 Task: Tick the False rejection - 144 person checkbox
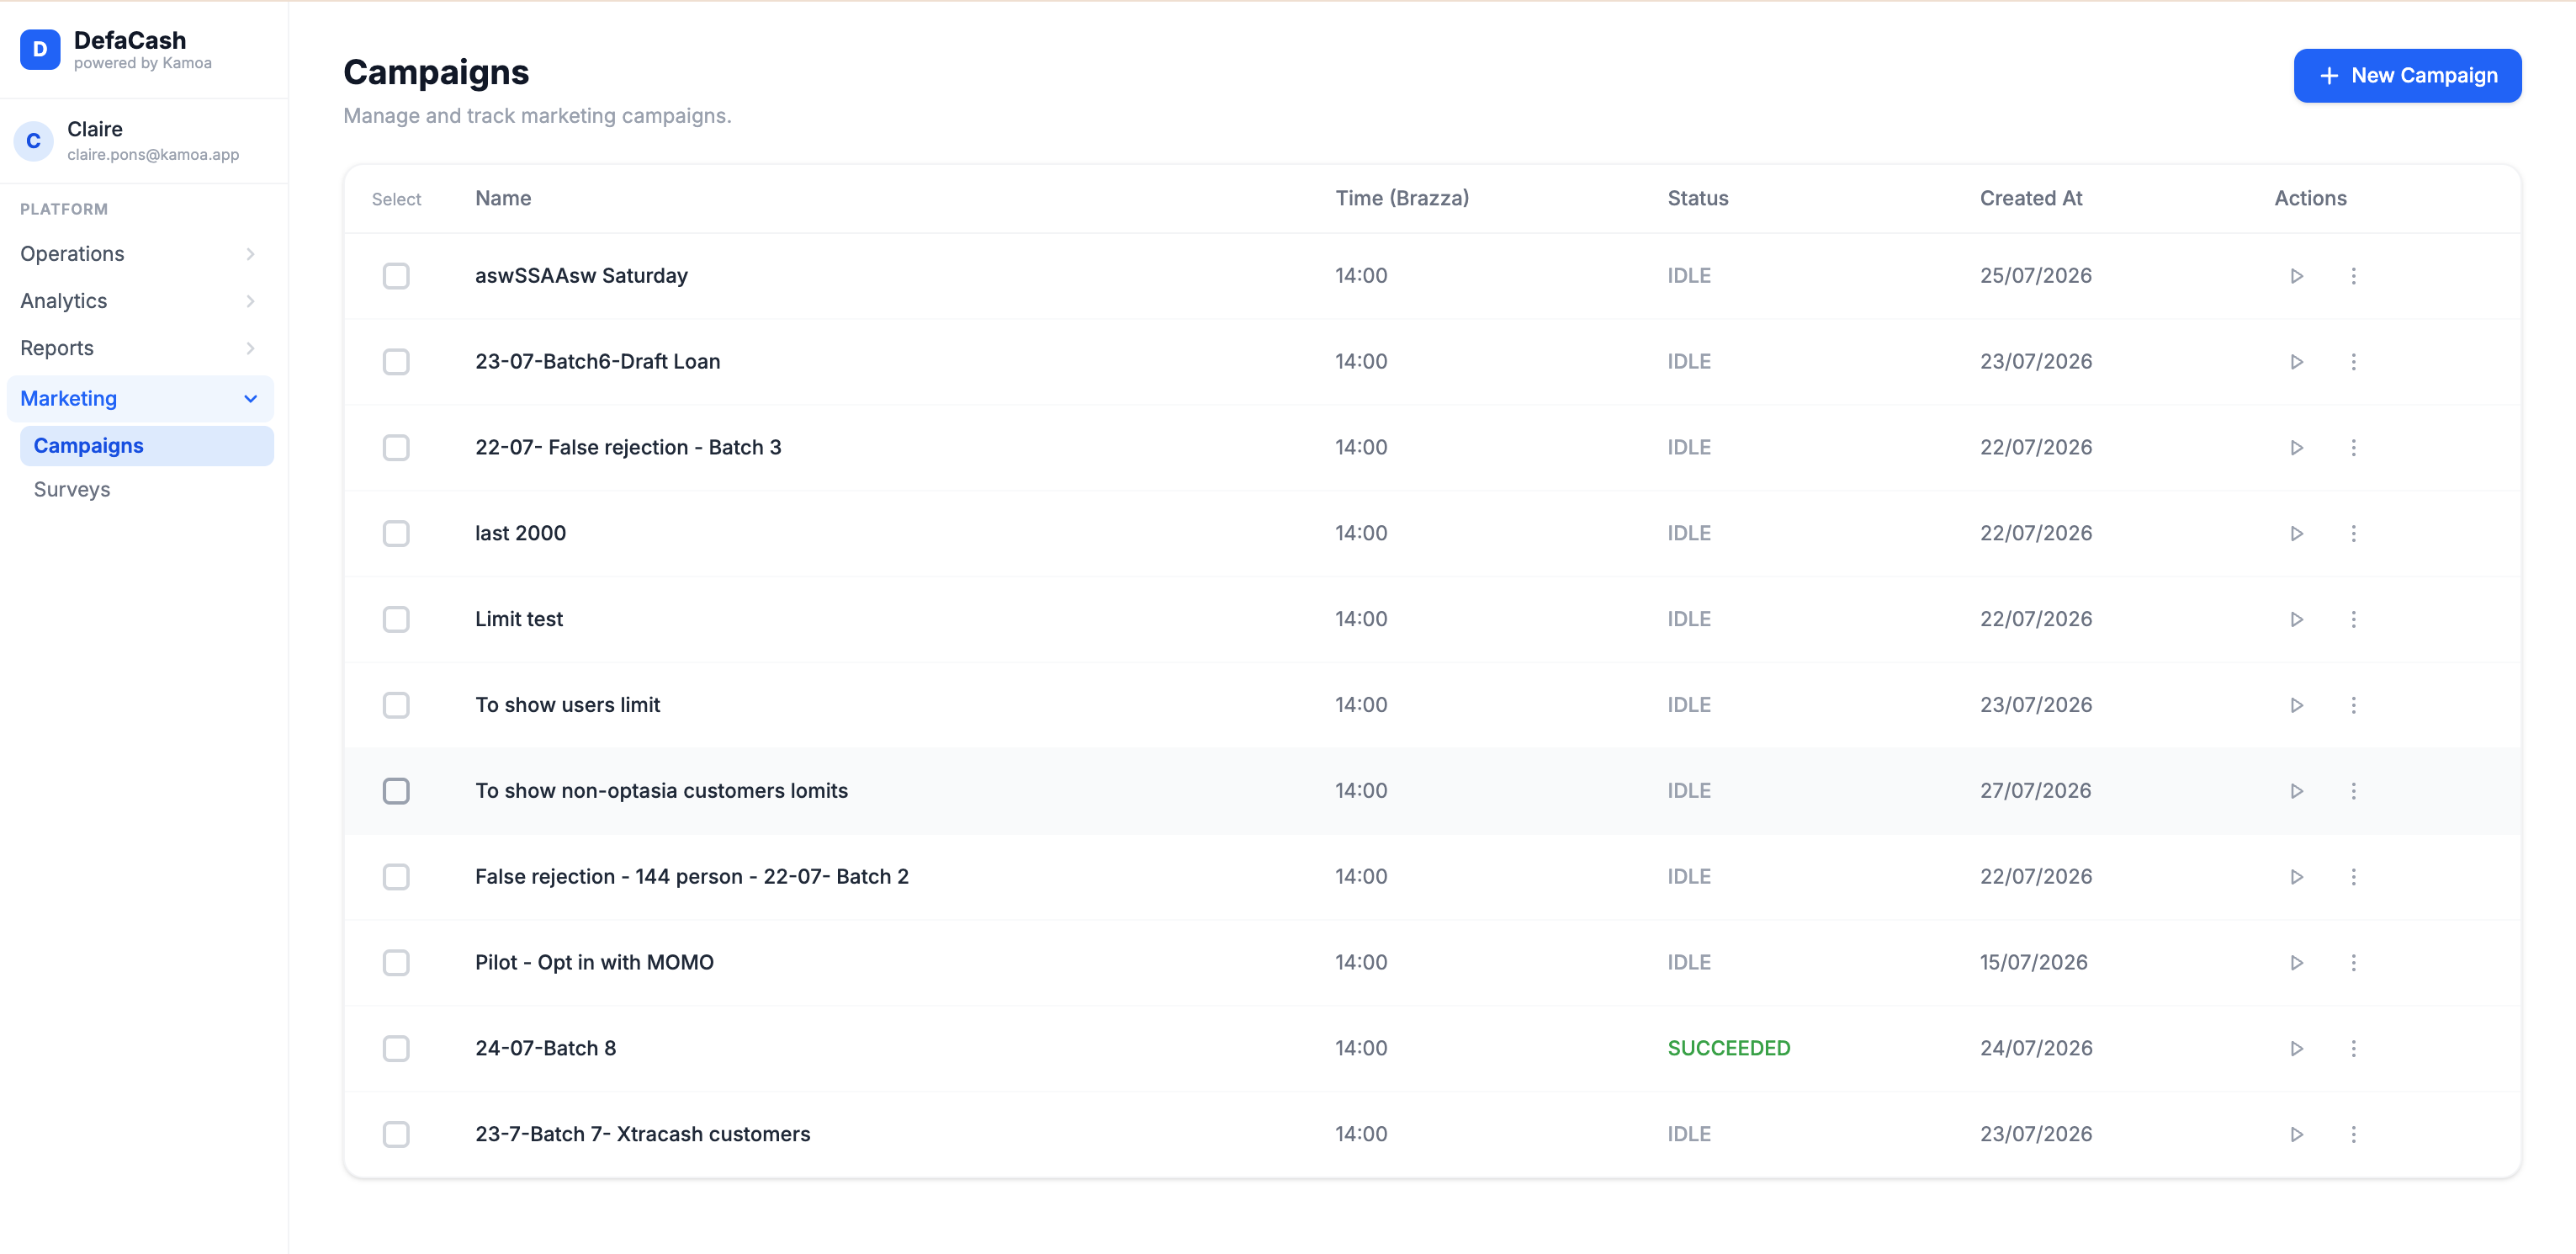(x=396, y=877)
